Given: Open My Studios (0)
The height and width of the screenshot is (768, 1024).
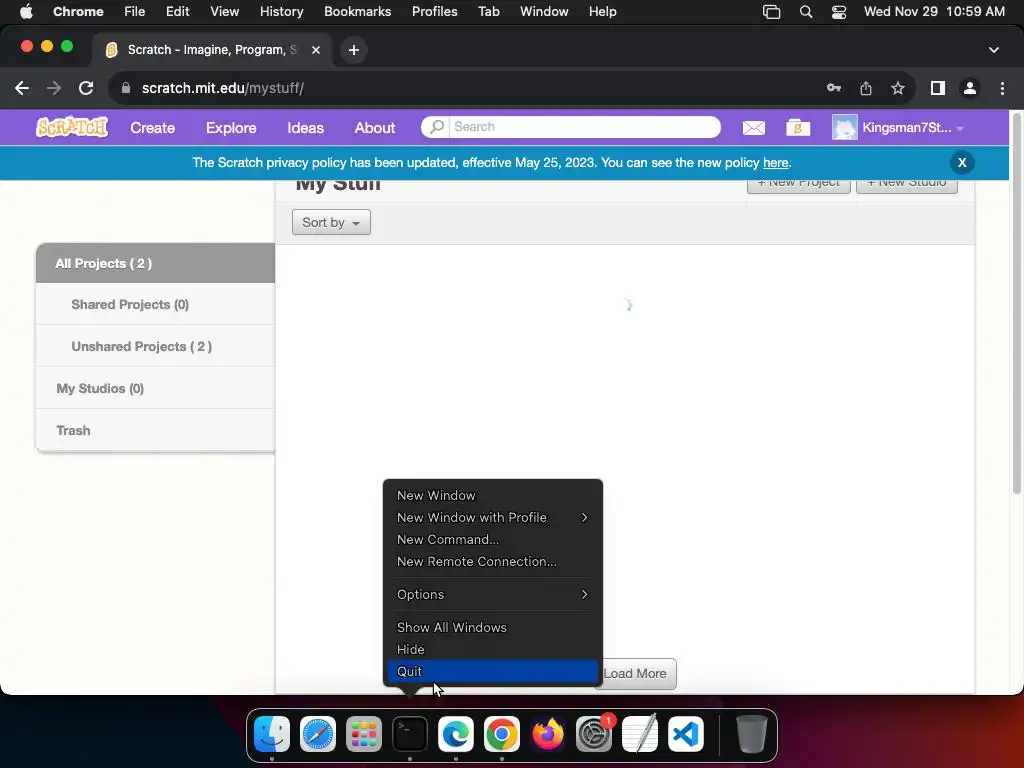Looking at the screenshot, I should (155, 389).
